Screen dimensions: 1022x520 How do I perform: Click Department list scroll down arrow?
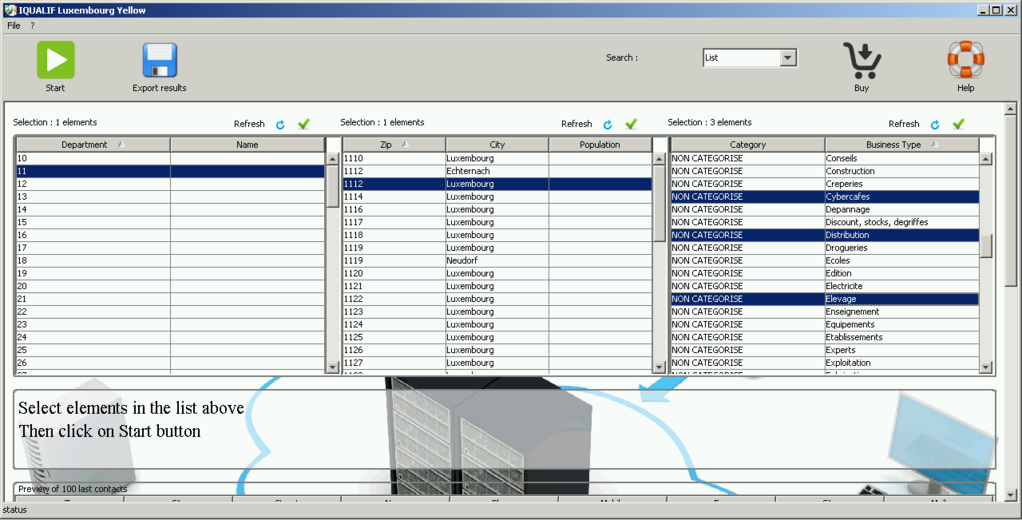tap(332, 368)
